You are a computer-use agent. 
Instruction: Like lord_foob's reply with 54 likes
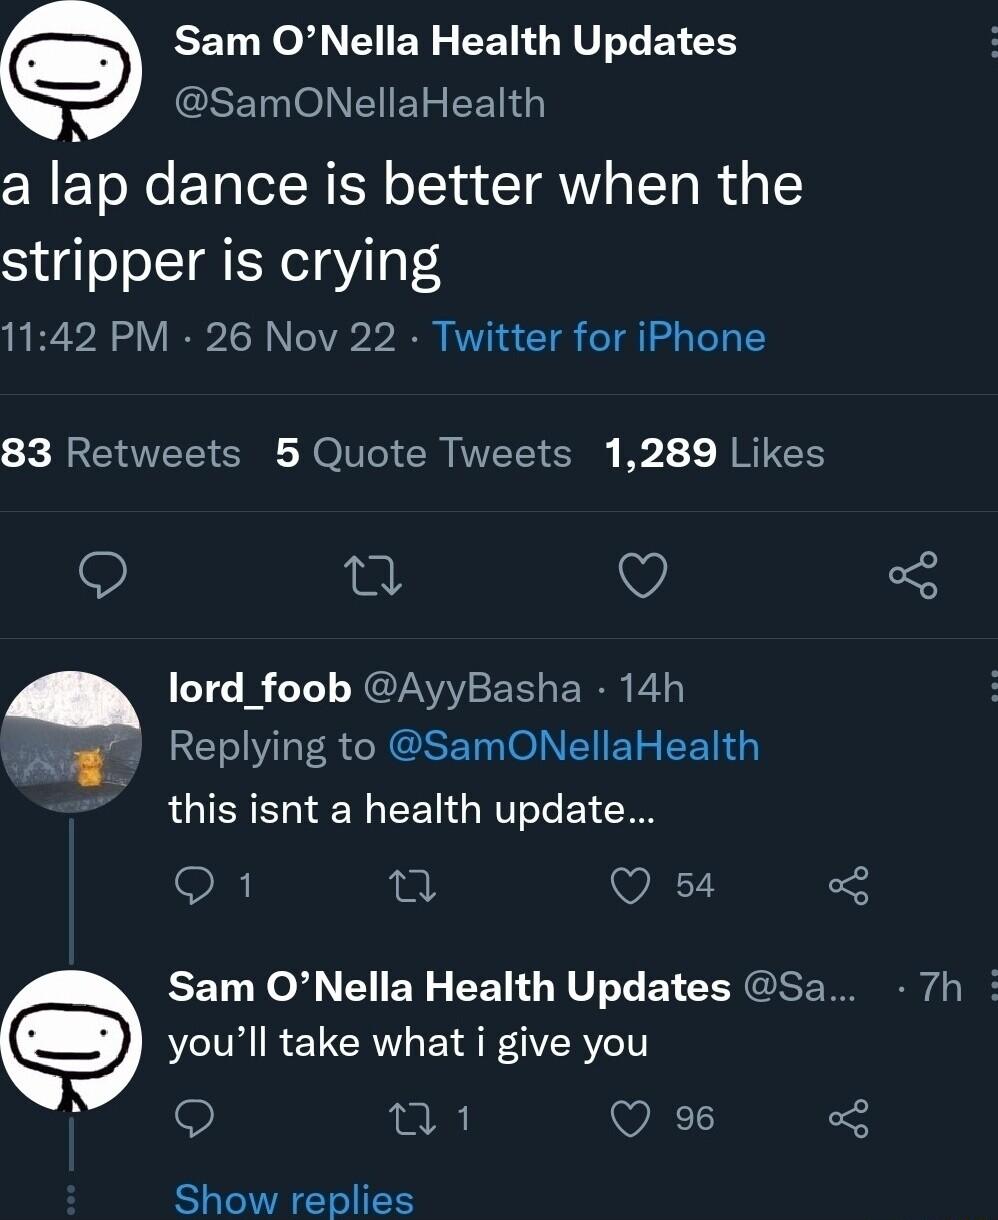pos(631,885)
